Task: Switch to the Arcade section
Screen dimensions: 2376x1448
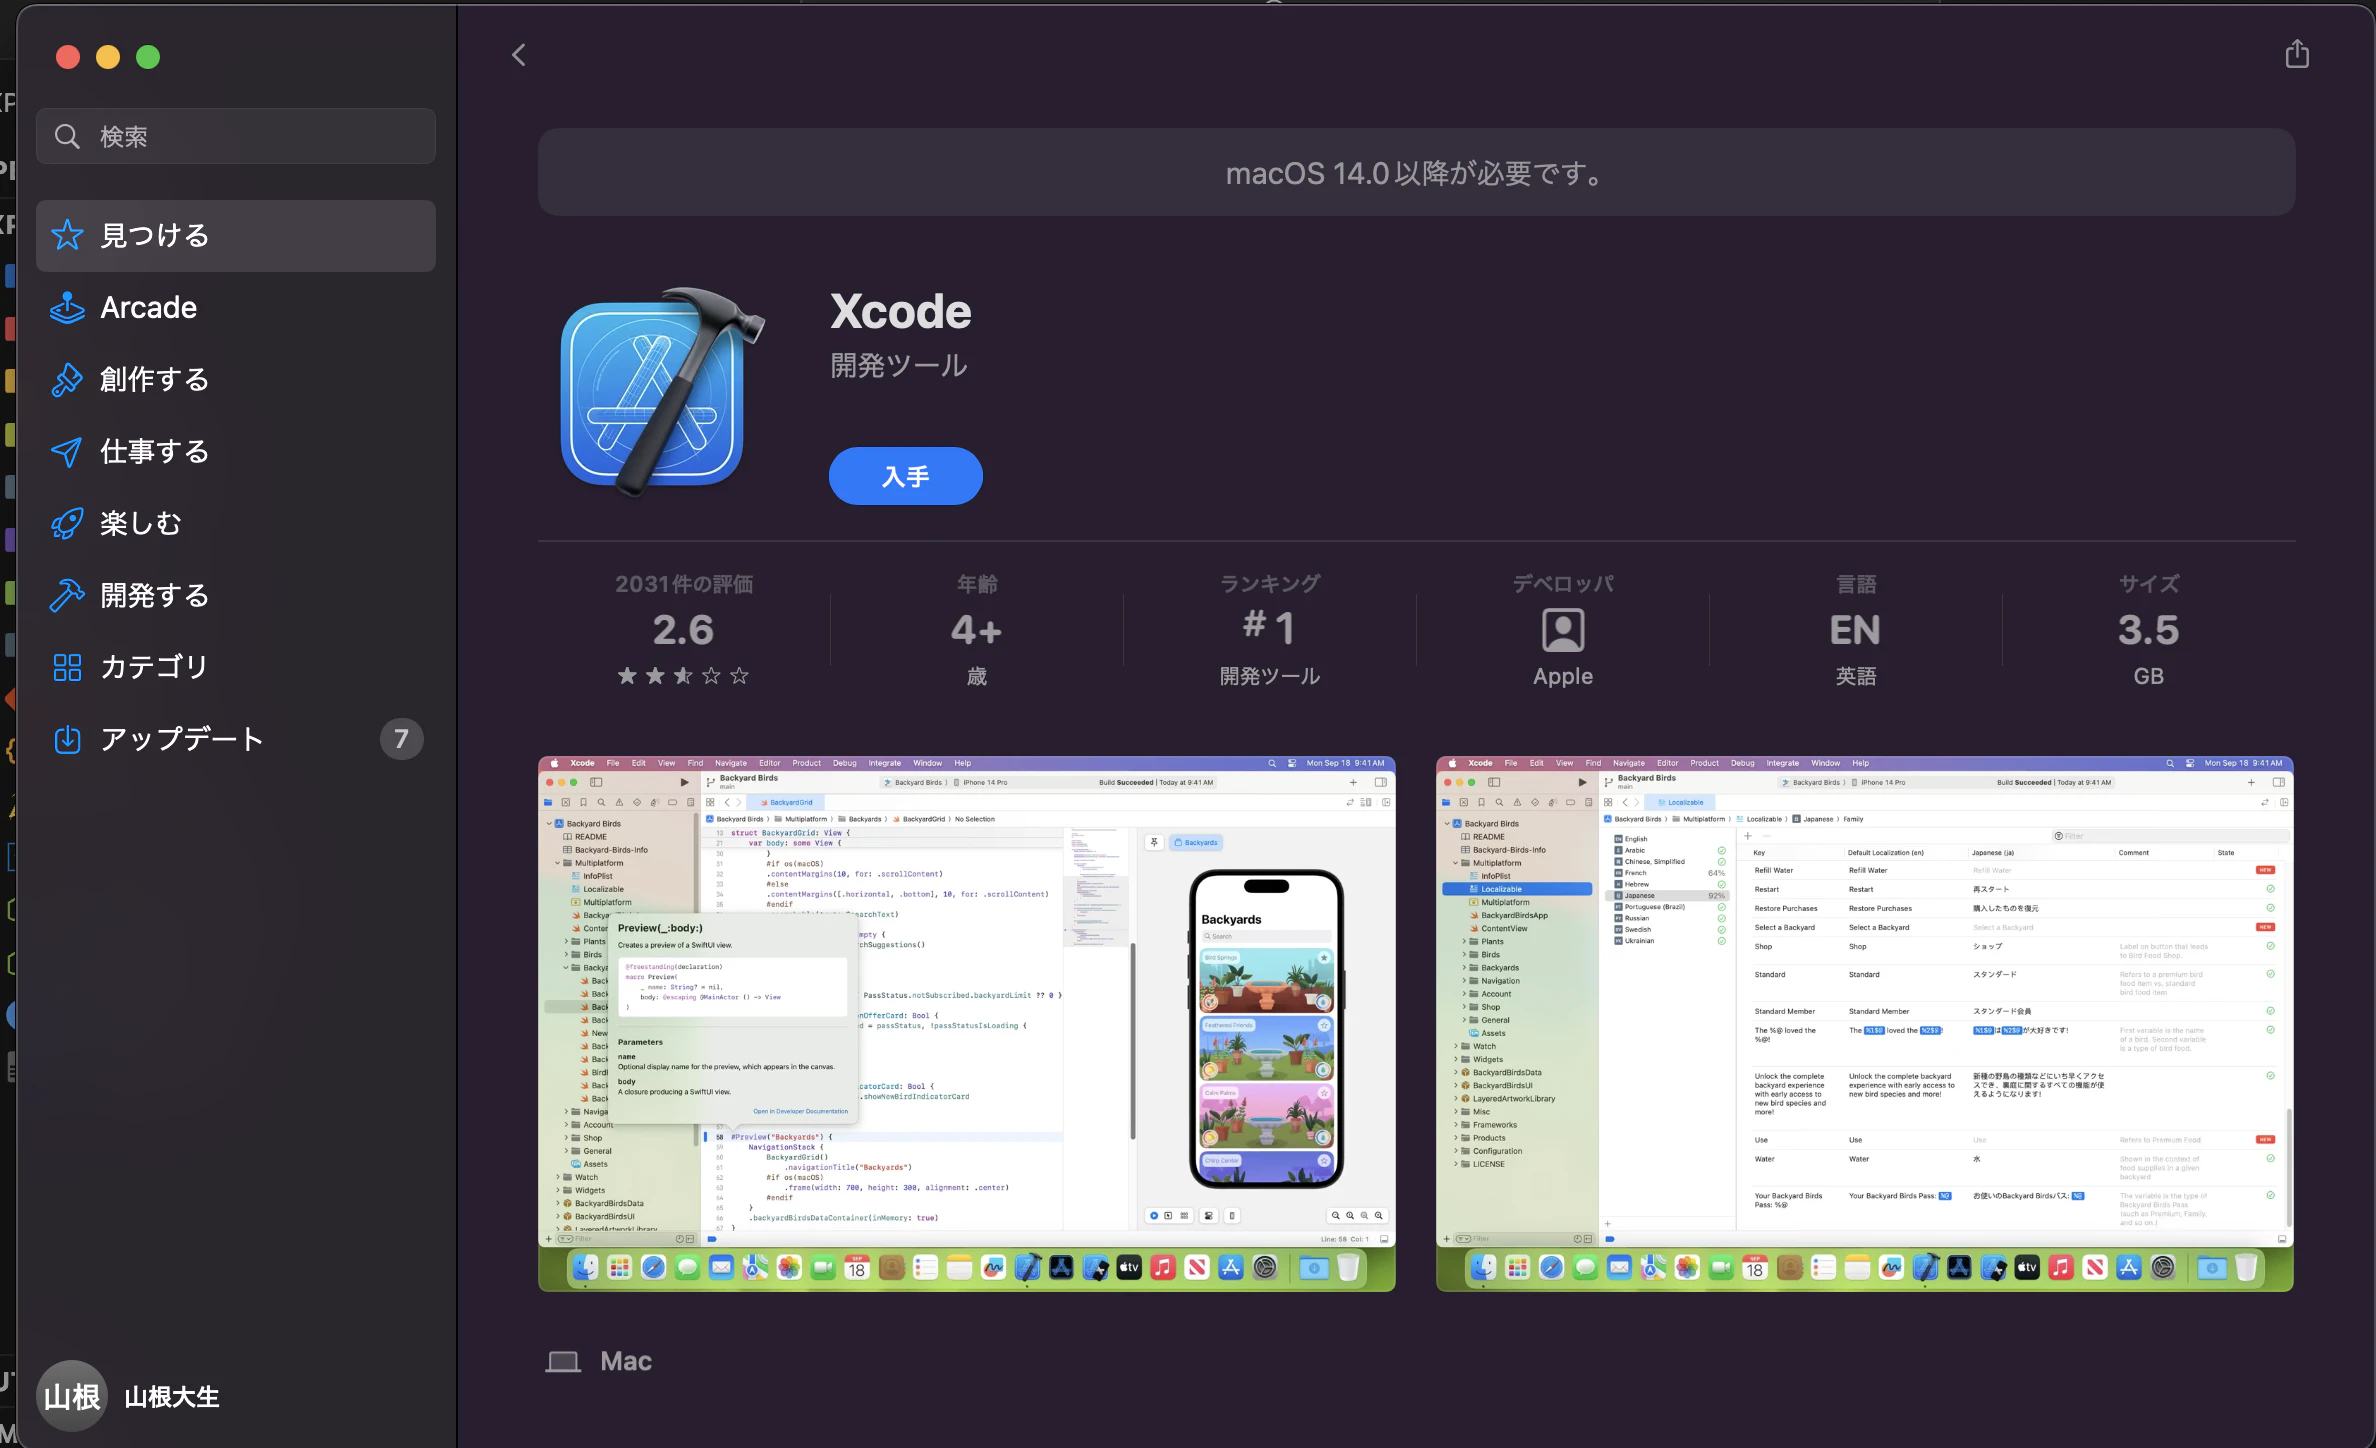Action: tap(236, 308)
